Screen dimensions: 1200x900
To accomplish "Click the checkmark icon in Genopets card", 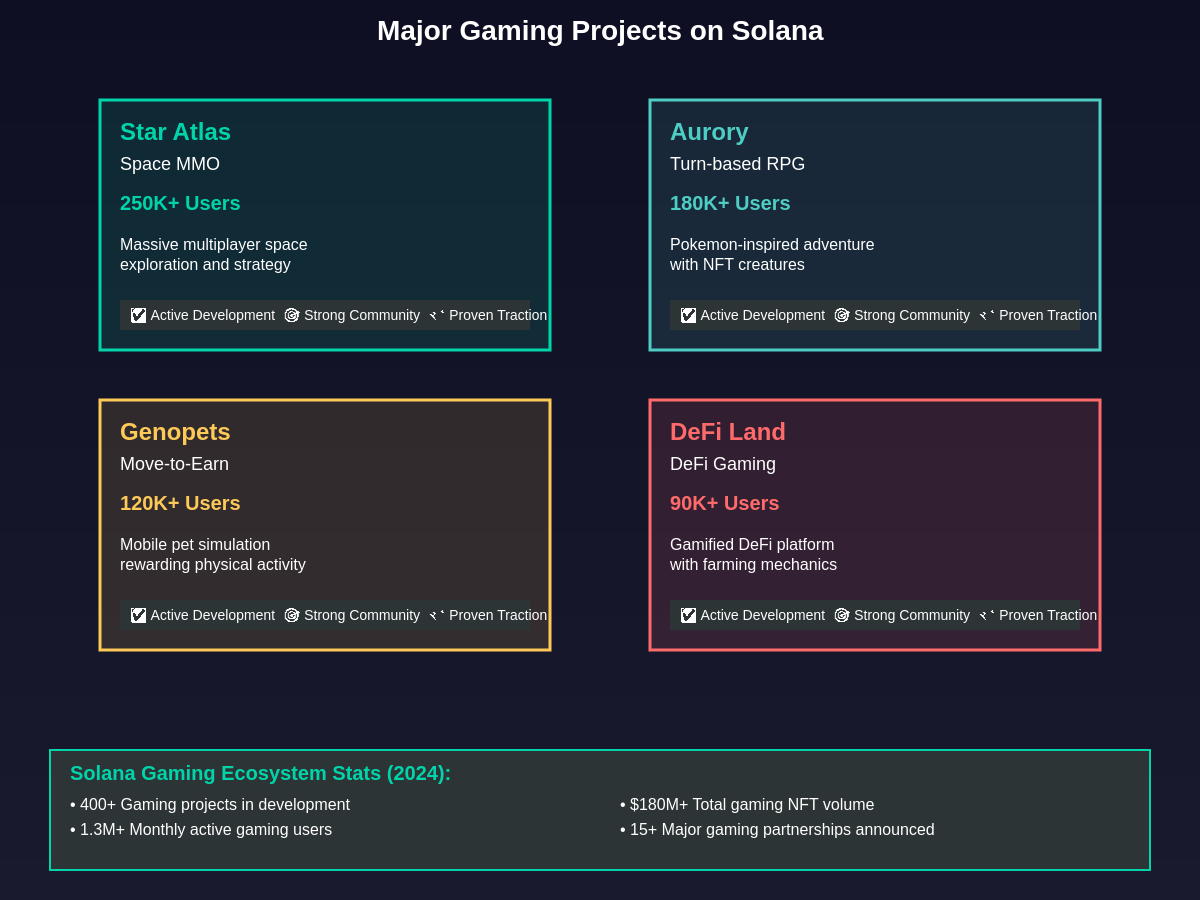I will tap(138, 615).
